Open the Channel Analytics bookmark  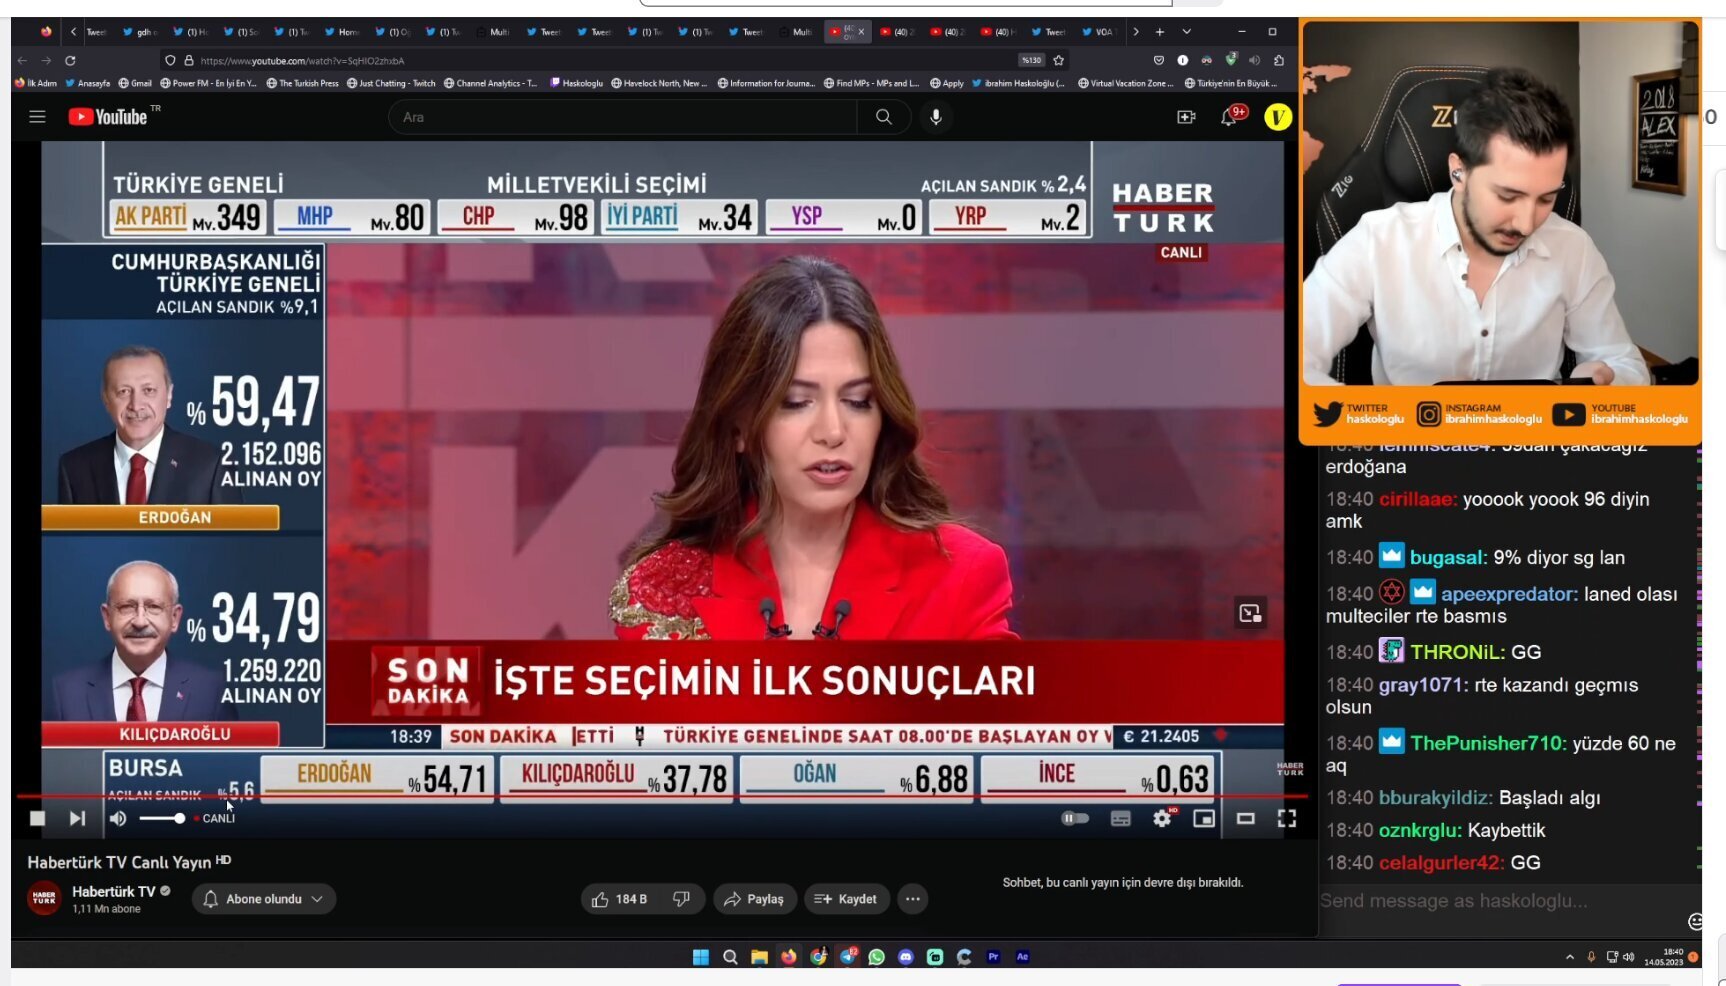pyautogui.click(x=490, y=83)
